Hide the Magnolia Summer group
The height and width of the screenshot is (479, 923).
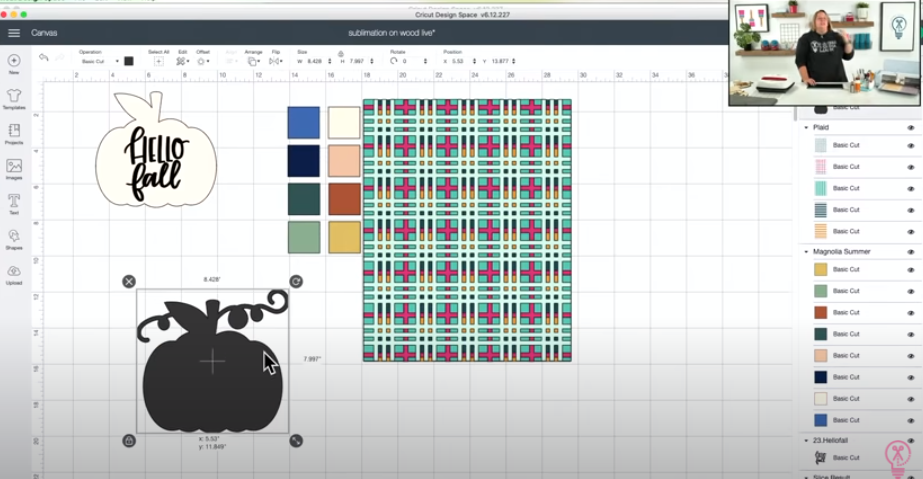coord(911,252)
